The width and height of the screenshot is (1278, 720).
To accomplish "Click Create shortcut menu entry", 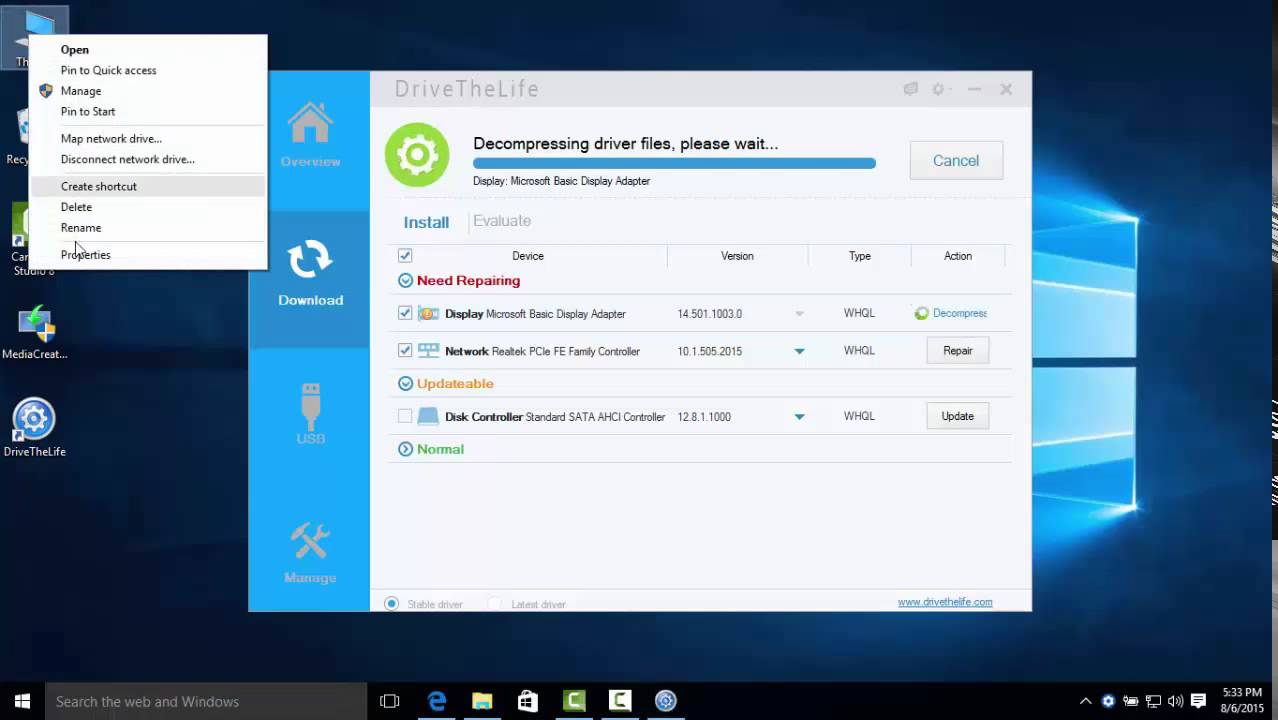I will click(x=148, y=186).
